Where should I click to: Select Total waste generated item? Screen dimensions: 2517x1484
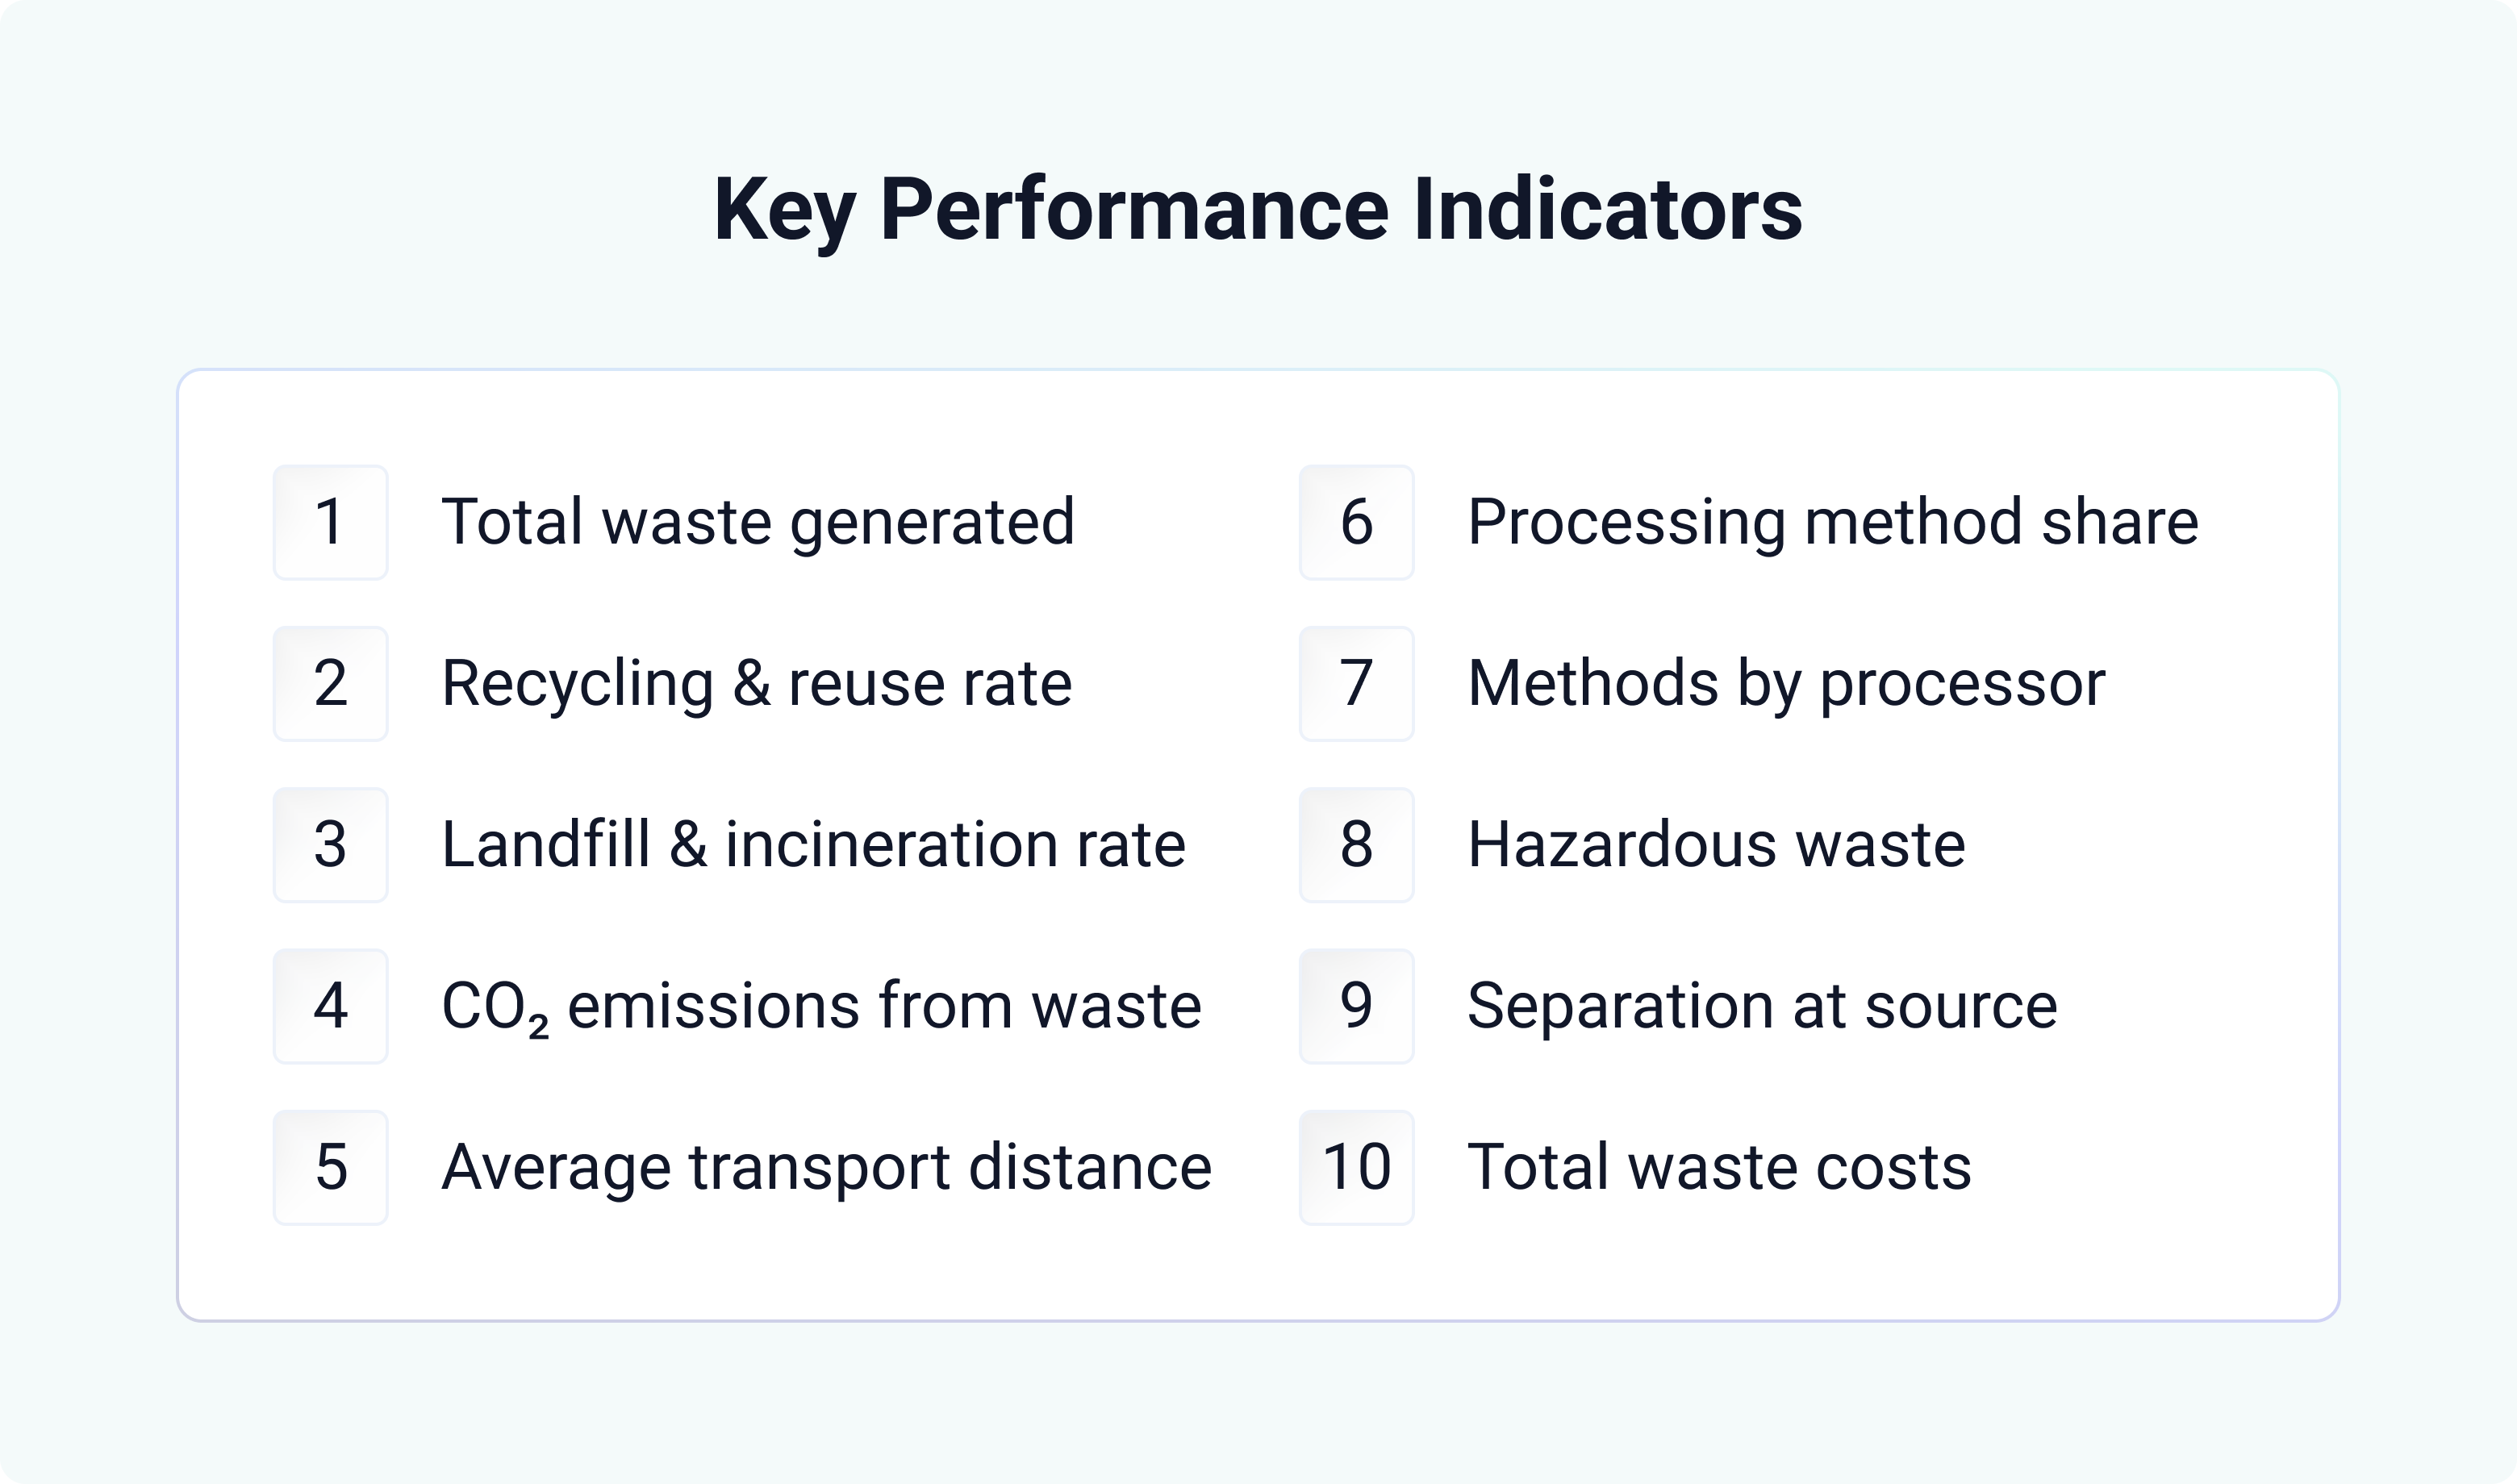click(758, 523)
